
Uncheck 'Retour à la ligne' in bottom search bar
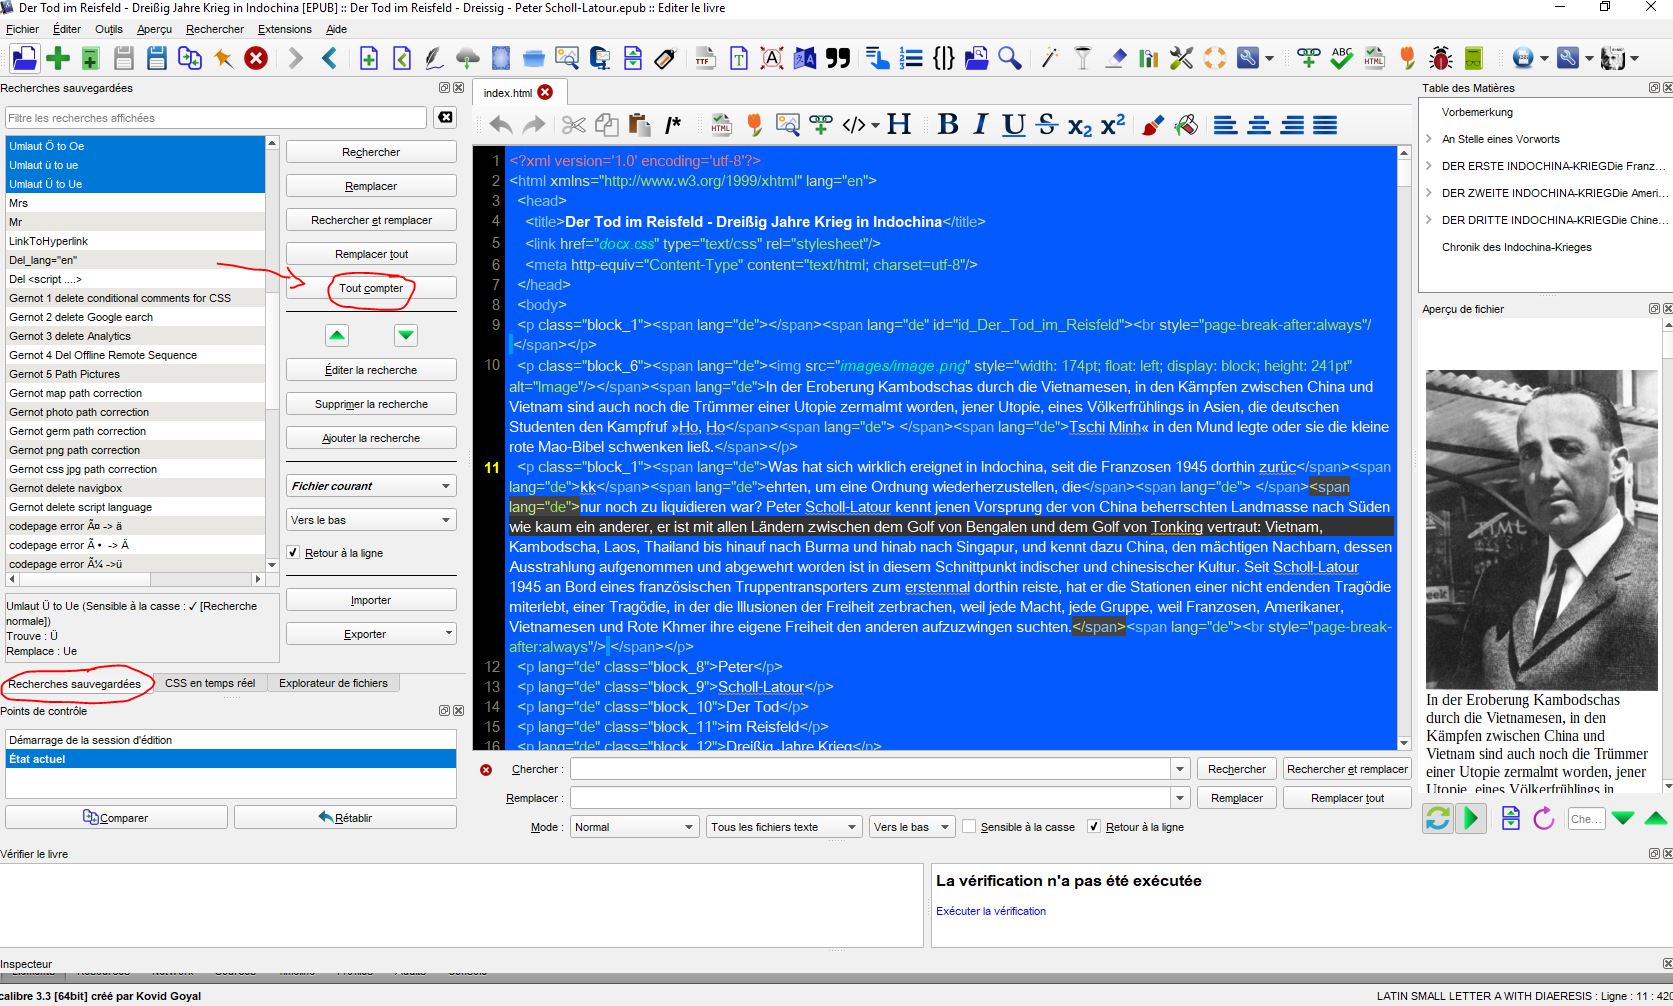[1094, 827]
